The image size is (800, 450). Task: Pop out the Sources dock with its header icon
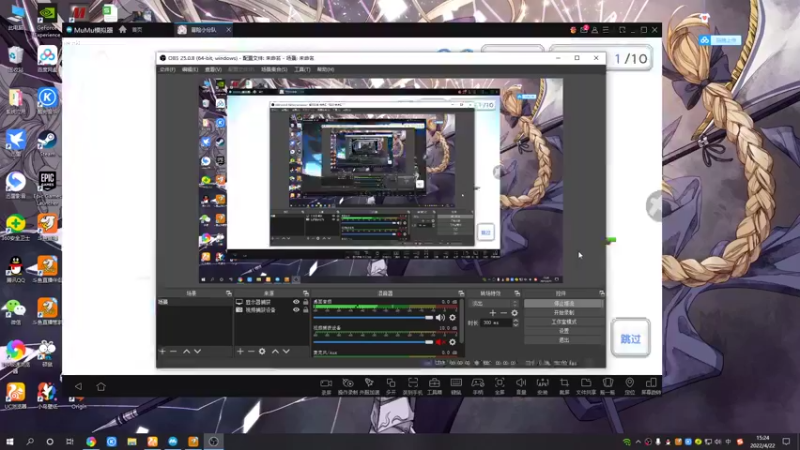306,293
